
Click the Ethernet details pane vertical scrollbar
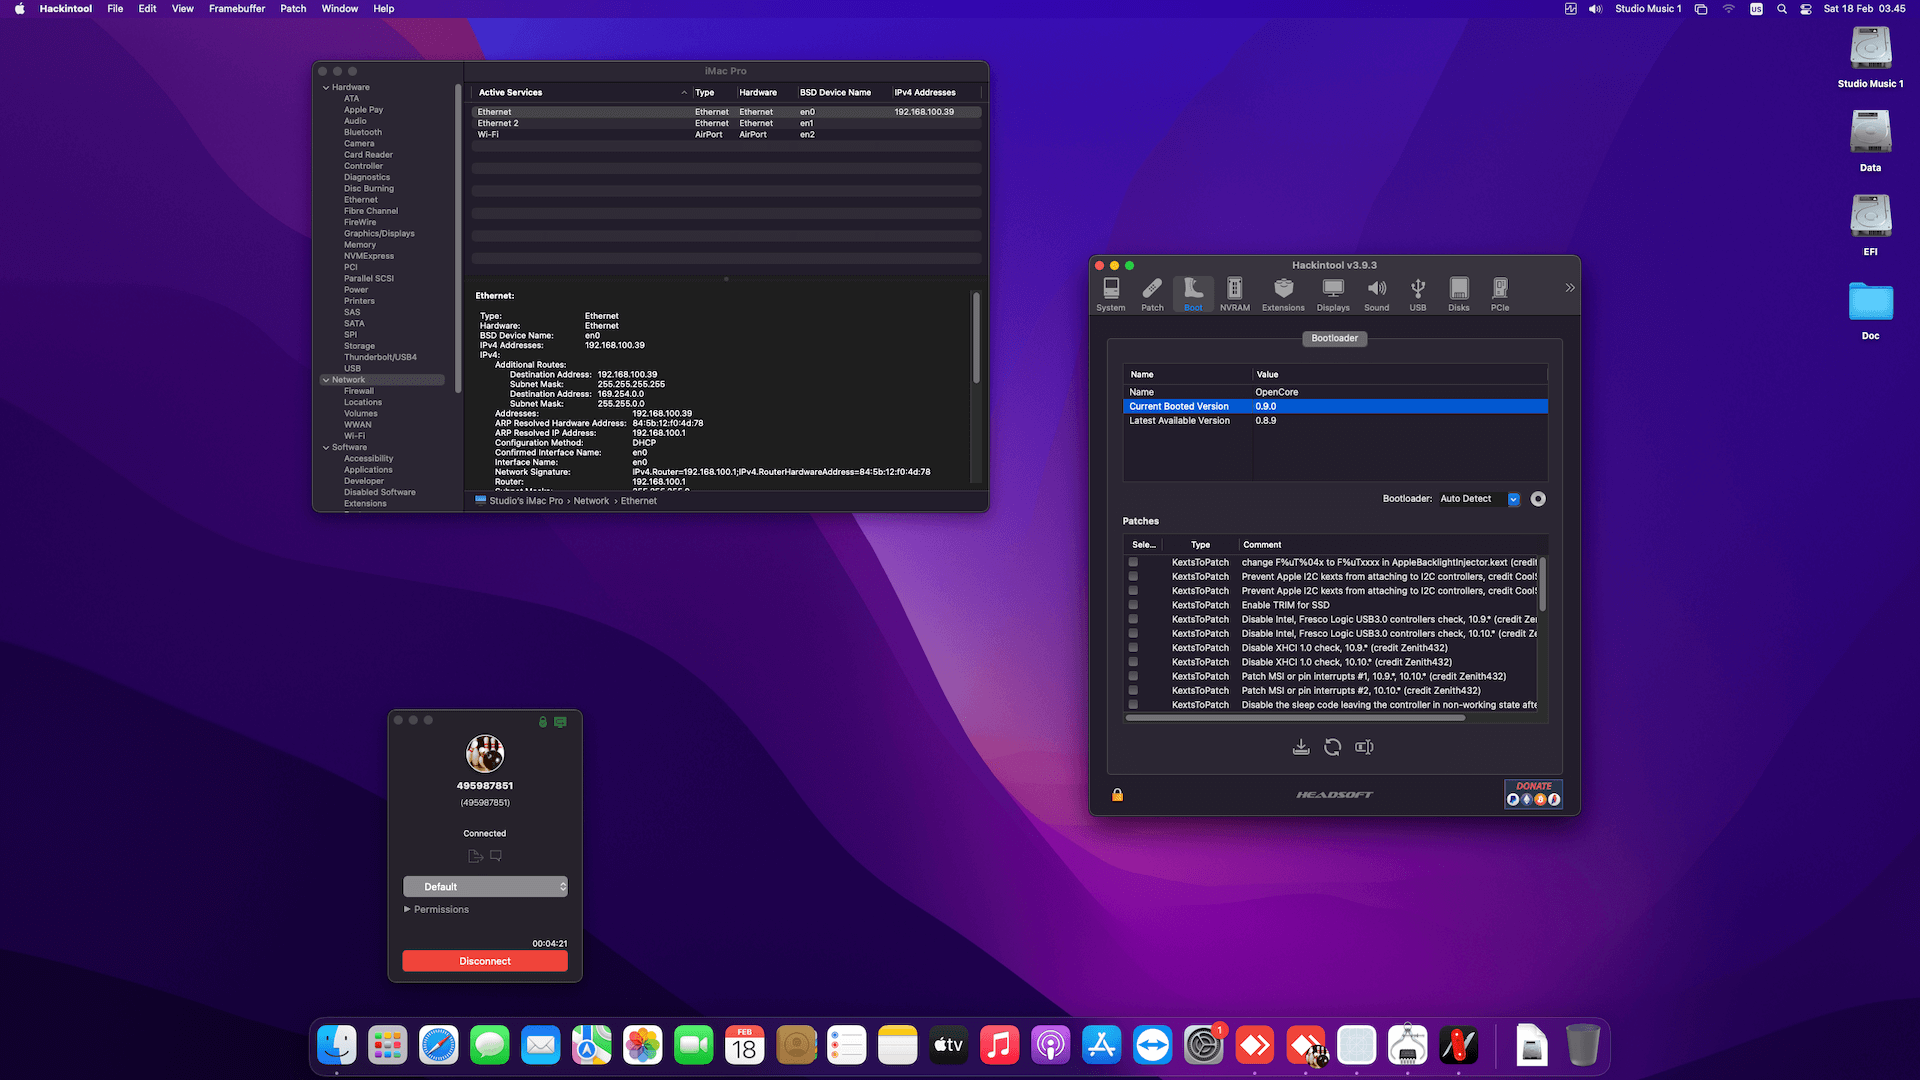coord(976,337)
